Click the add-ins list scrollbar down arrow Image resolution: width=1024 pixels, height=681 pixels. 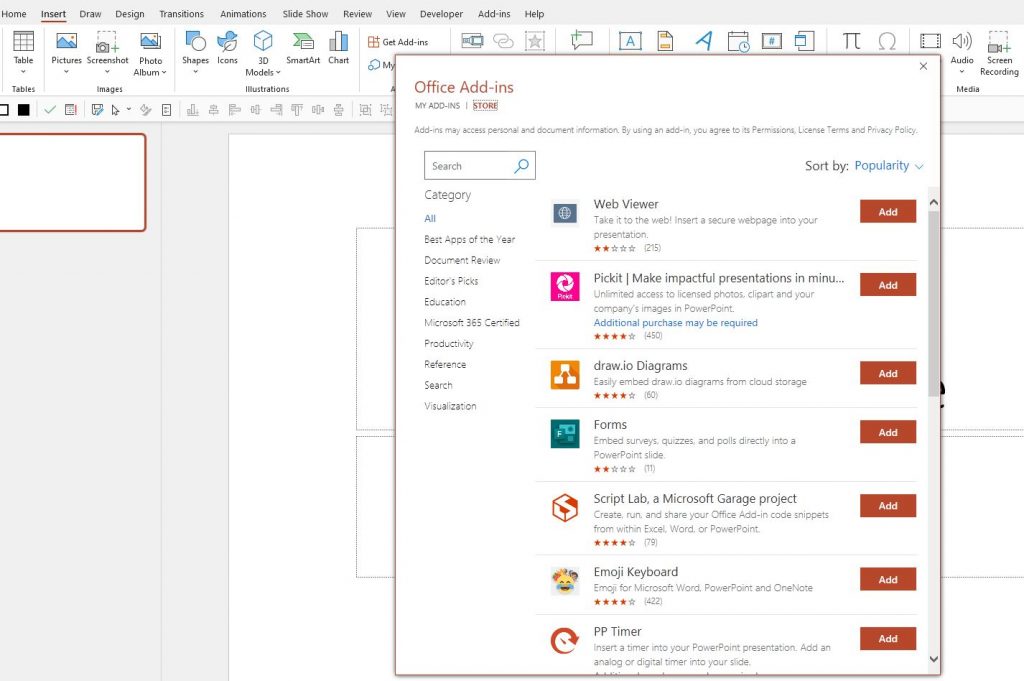[x=933, y=659]
